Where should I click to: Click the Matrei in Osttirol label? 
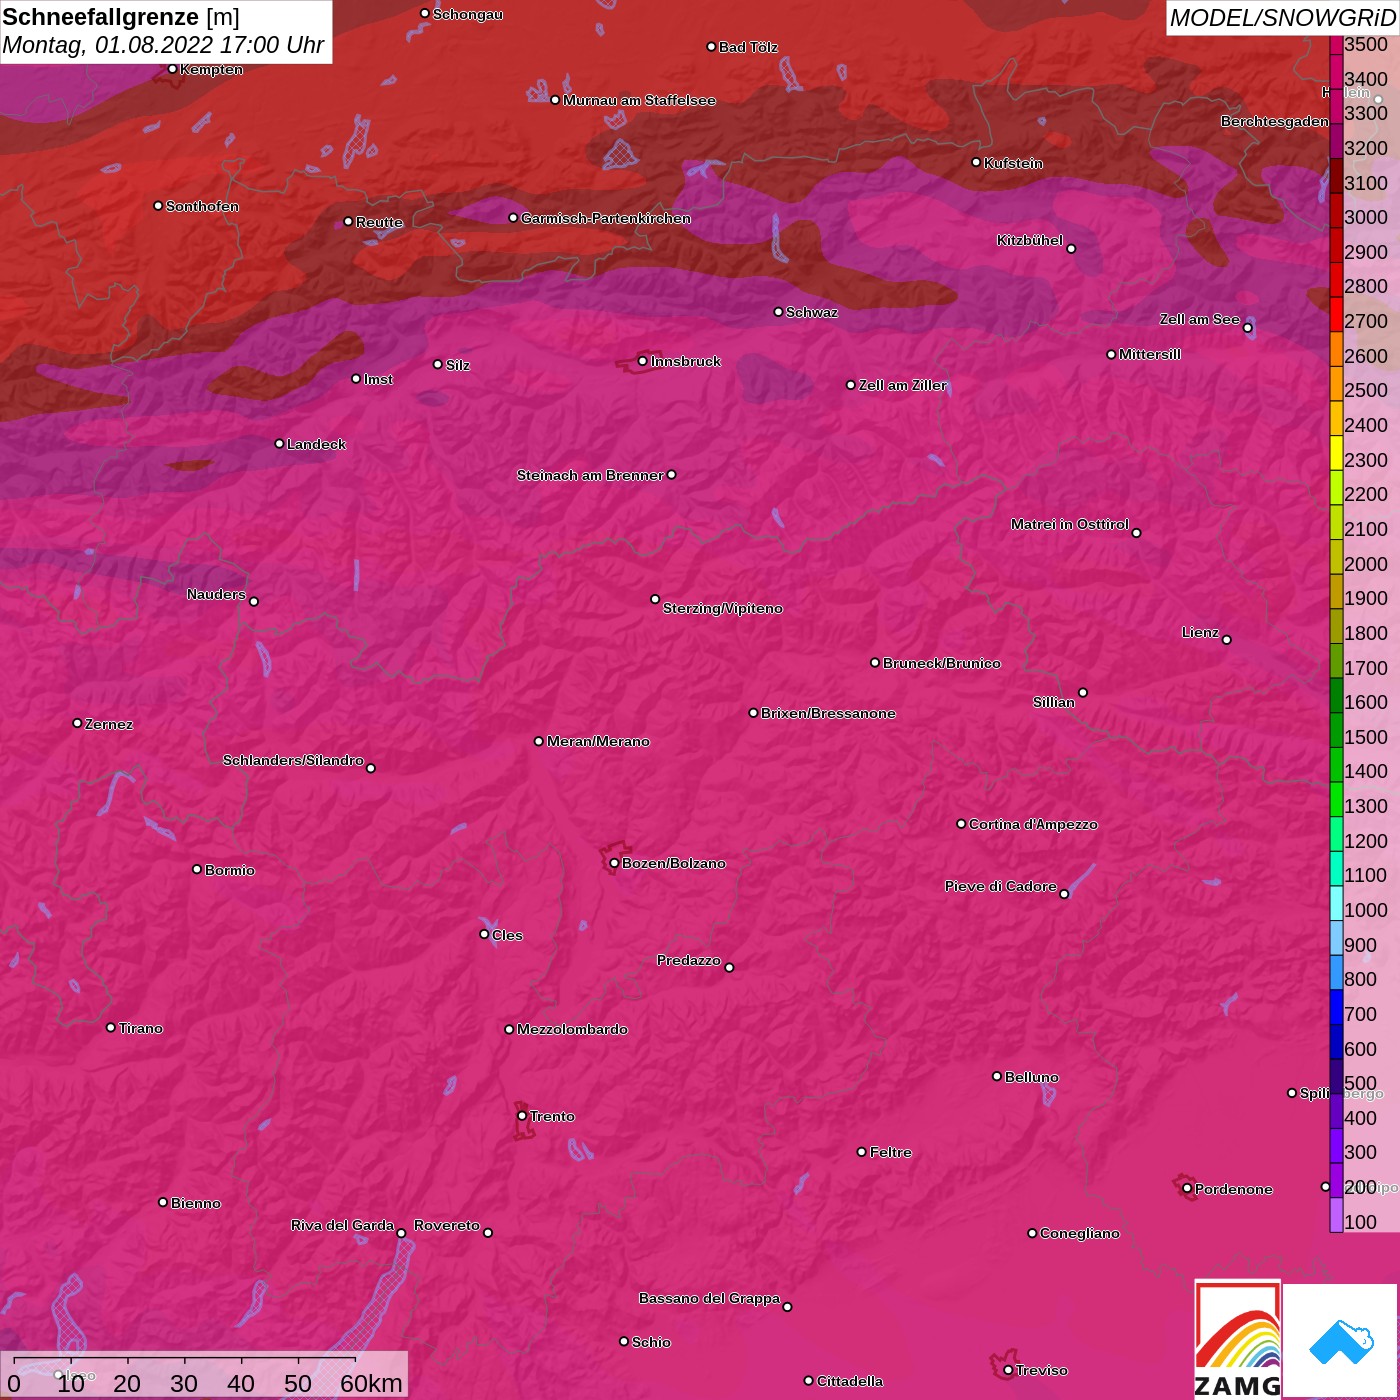pyautogui.click(x=1070, y=524)
